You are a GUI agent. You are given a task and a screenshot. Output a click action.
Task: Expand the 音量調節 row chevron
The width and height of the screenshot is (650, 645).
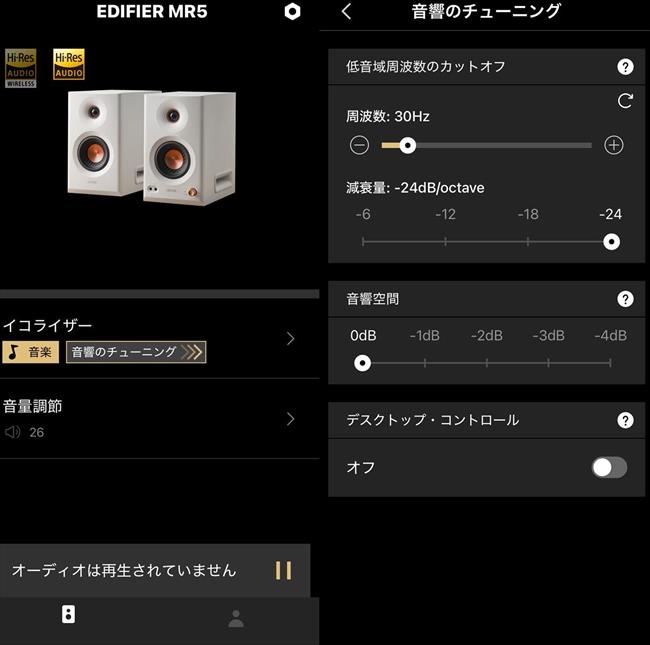point(291,419)
